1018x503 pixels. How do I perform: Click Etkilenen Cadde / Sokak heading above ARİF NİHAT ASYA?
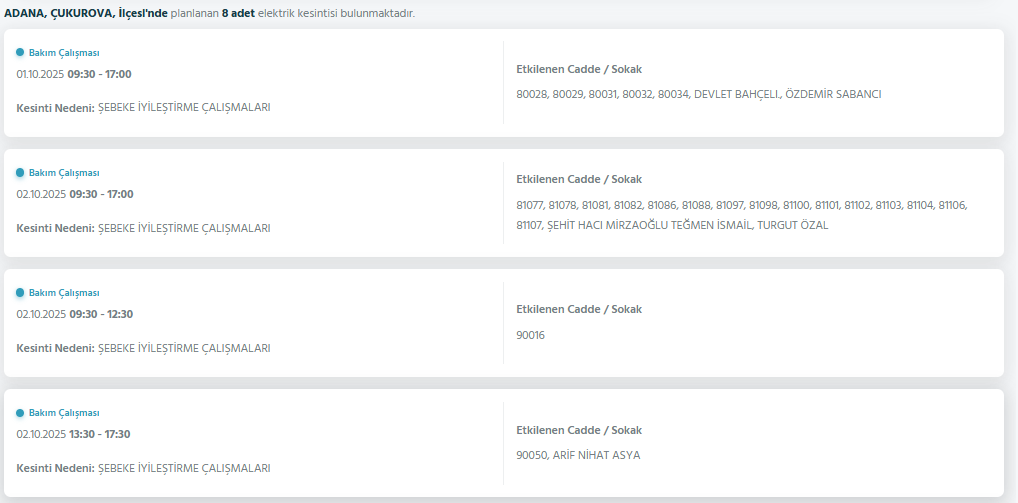click(579, 430)
